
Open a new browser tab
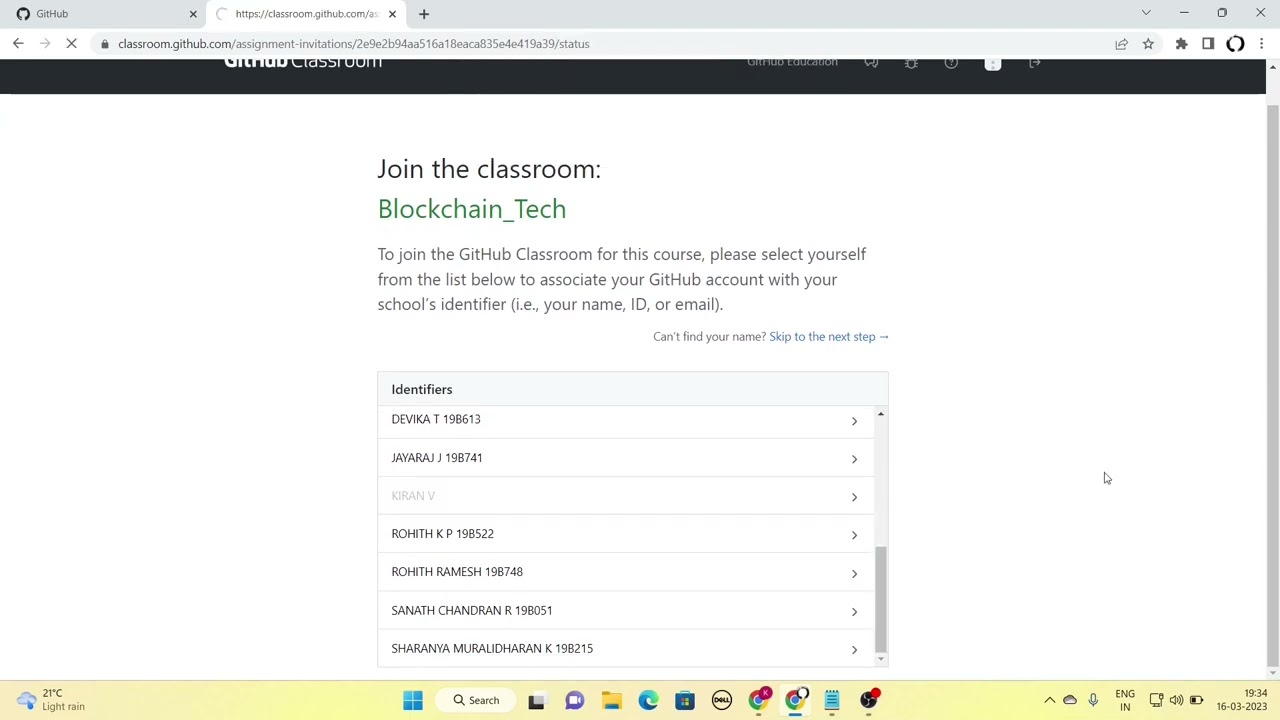click(424, 14)
